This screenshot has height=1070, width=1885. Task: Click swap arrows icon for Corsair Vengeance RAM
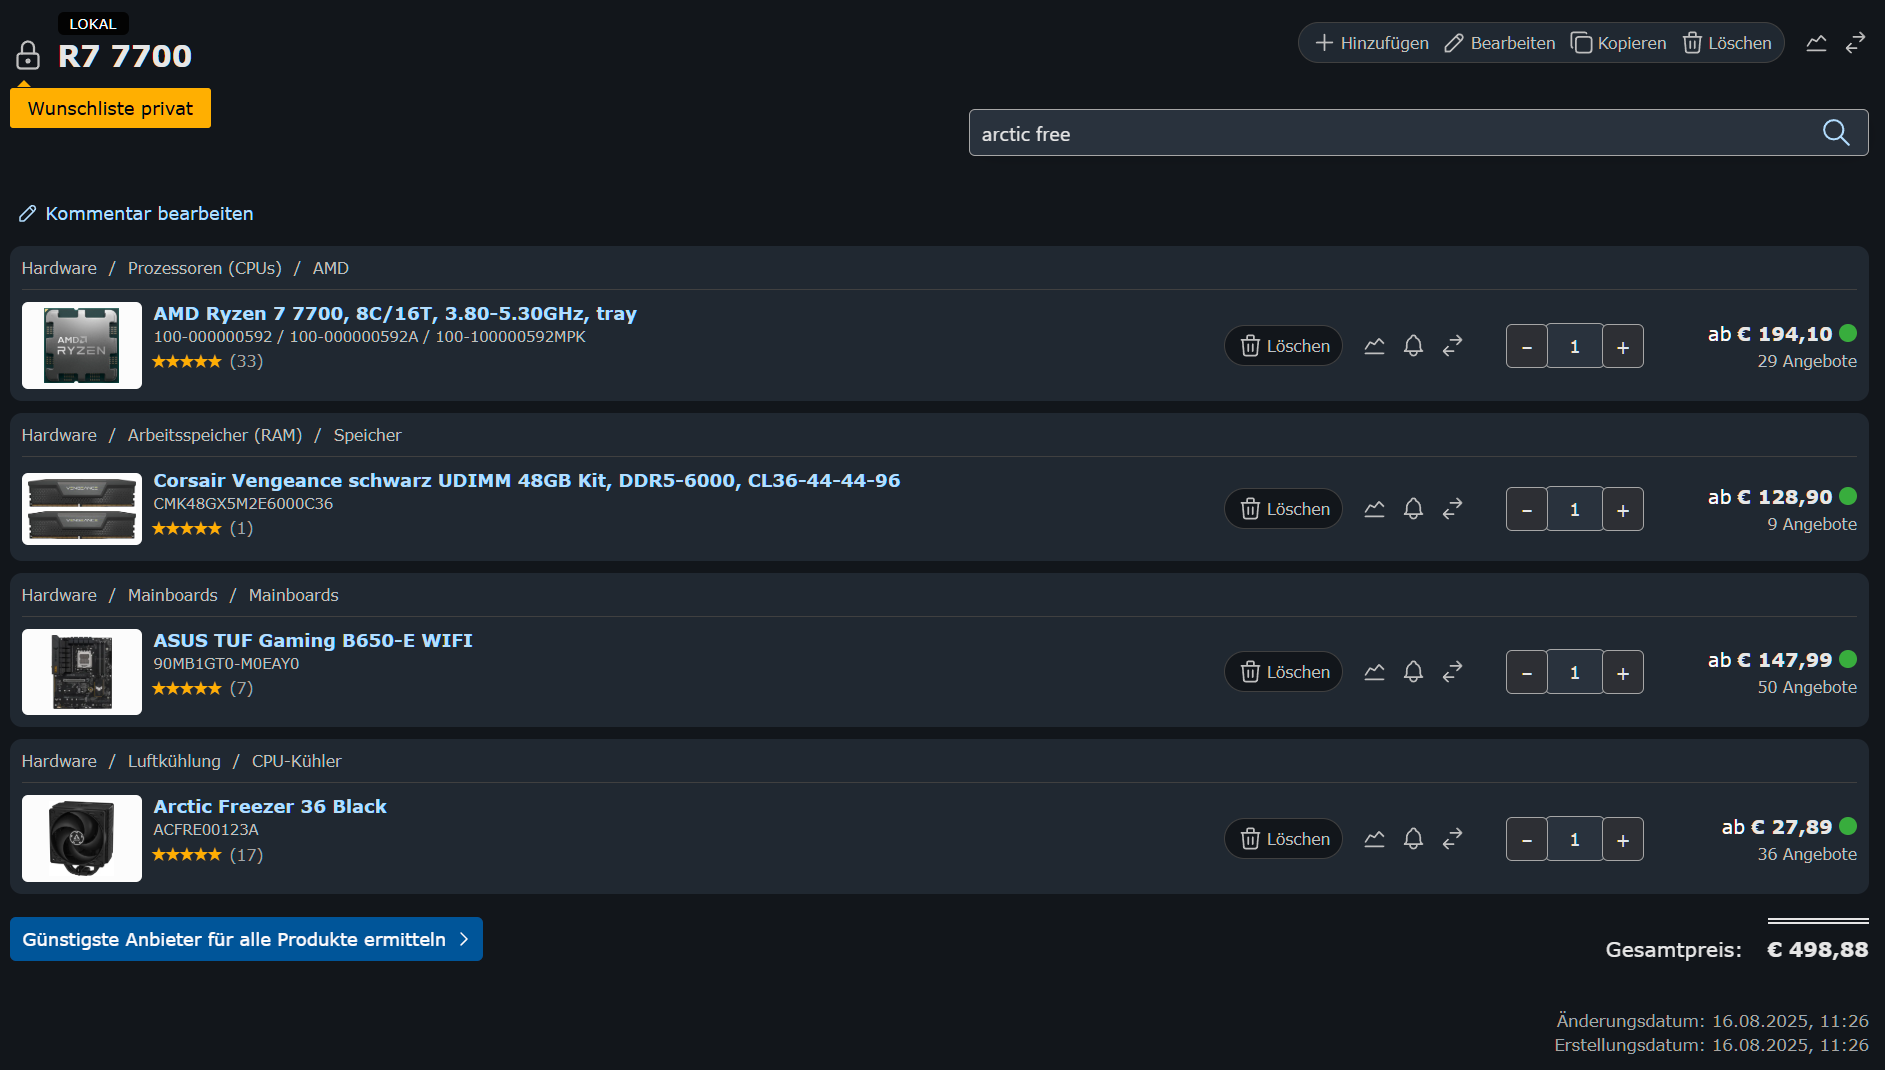pos(1452,509)
